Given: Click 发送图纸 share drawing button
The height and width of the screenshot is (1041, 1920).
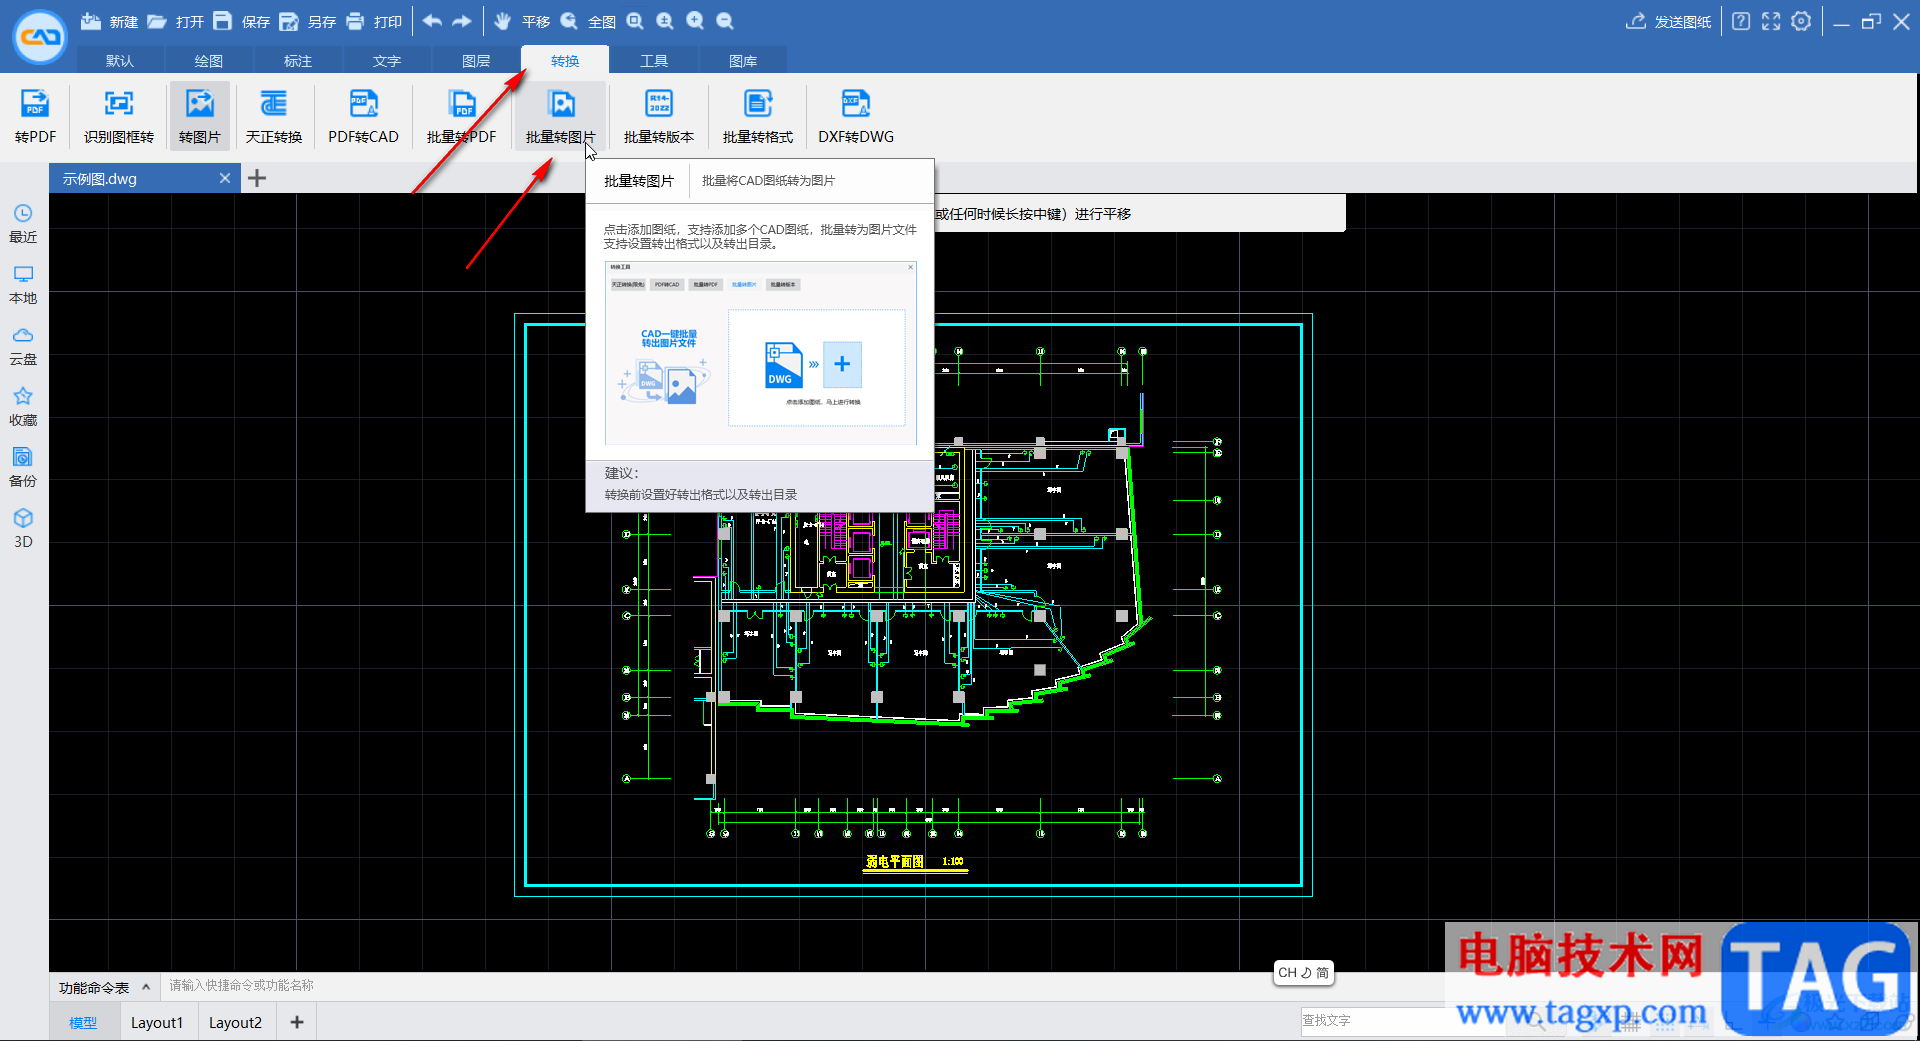Looking at the screenshot, I should [x=1668, y=21].
